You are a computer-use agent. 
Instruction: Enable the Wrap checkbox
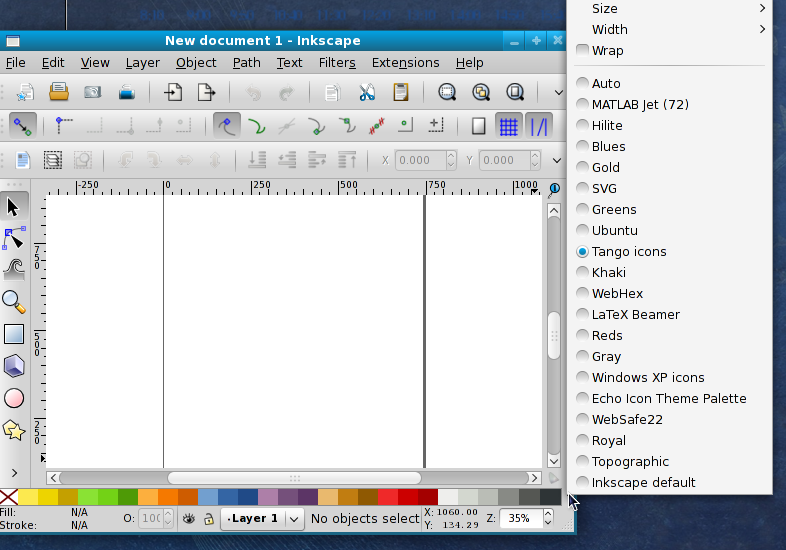pyautogui.click(x=582, y=51)
